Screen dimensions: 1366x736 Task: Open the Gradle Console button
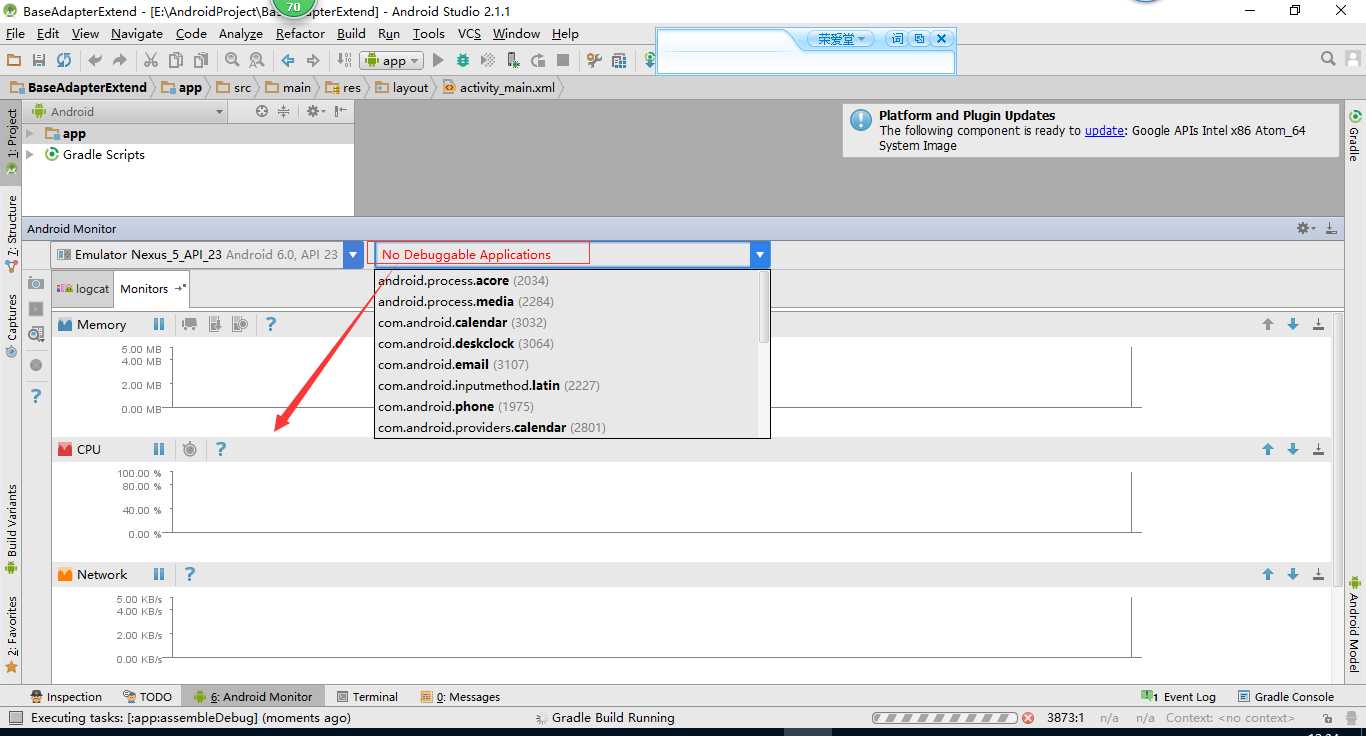click(x=1285, y=696)
